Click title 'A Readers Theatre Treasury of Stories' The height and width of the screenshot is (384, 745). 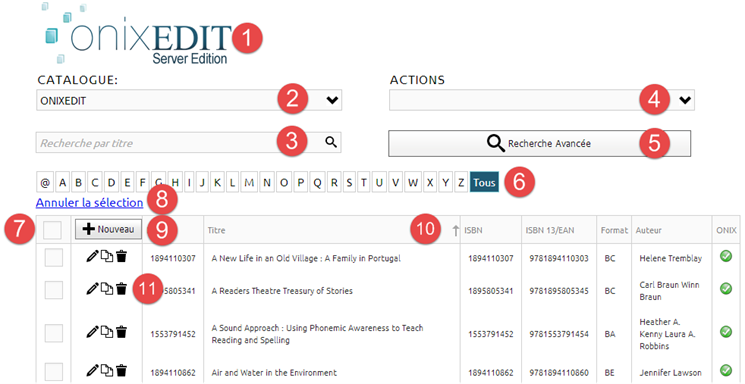click(282, 291)
